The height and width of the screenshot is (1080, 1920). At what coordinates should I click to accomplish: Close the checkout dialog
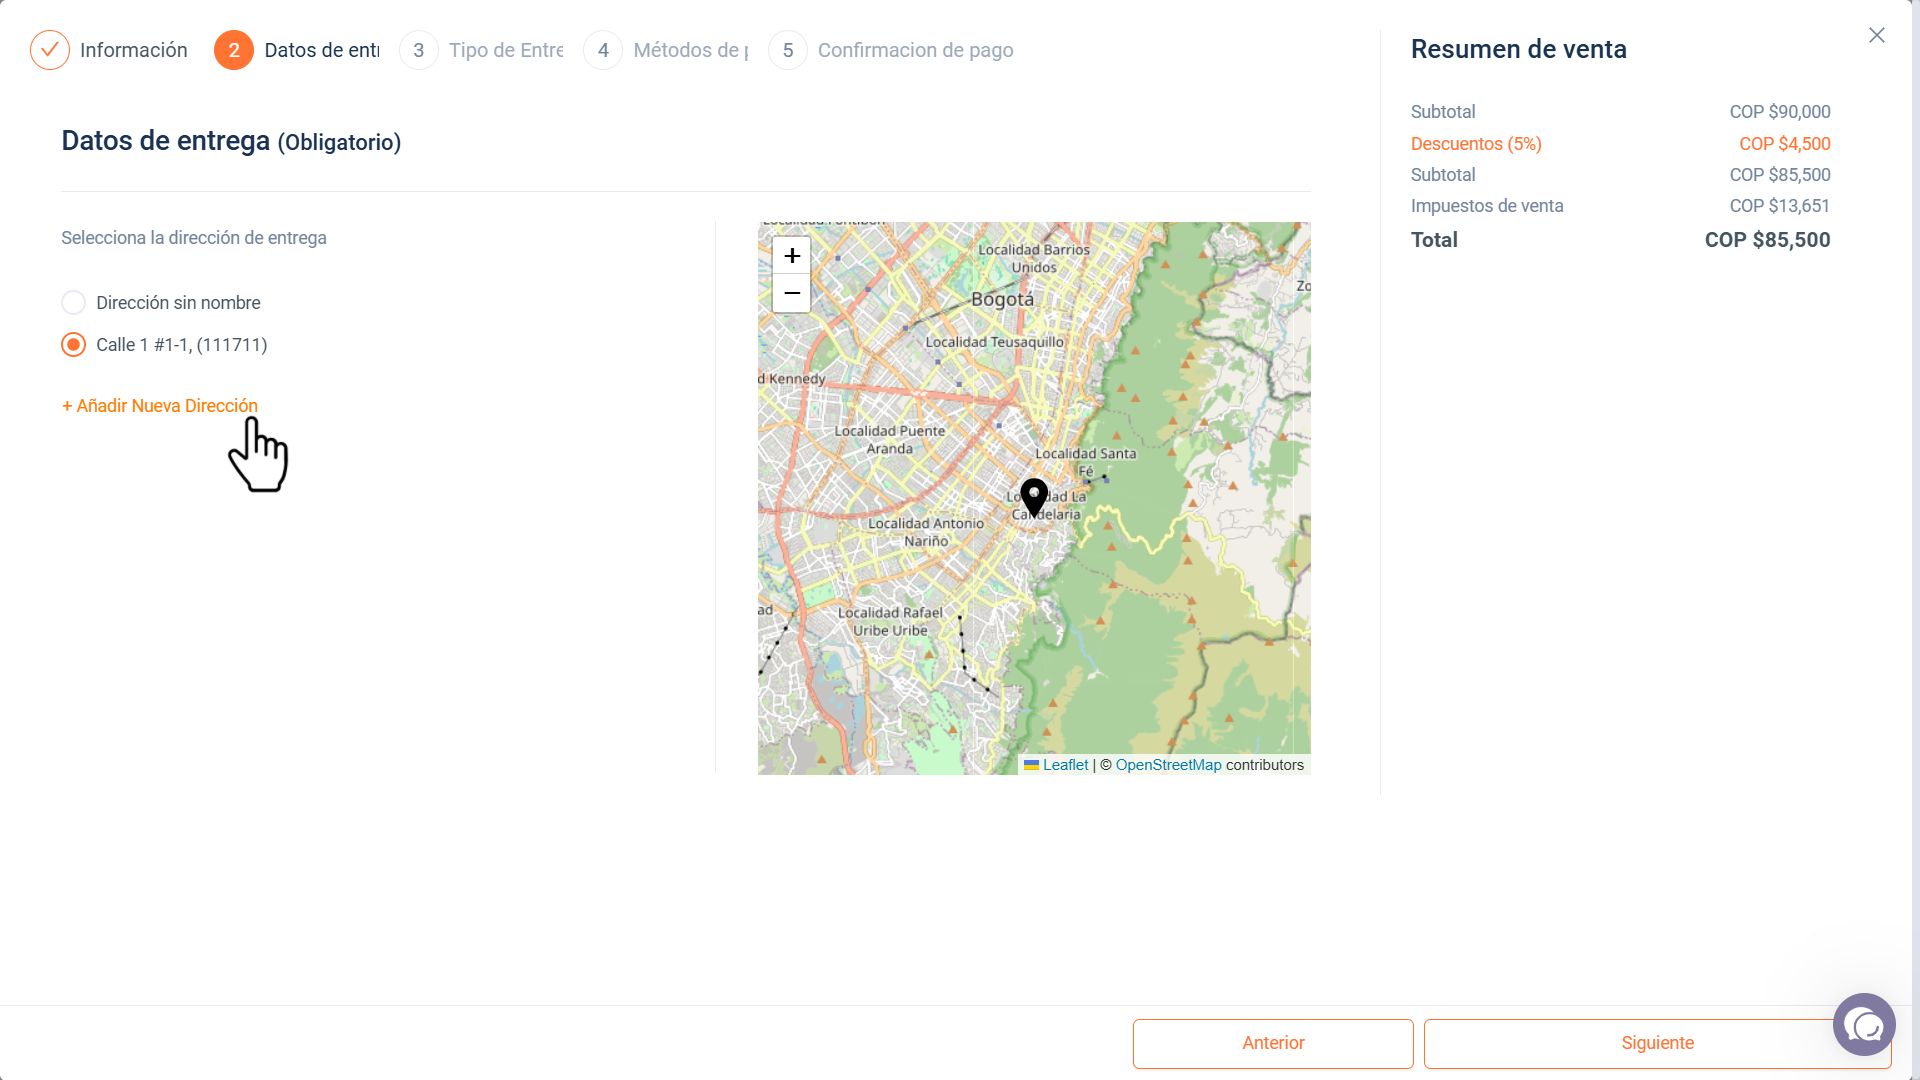(1877, 35)
